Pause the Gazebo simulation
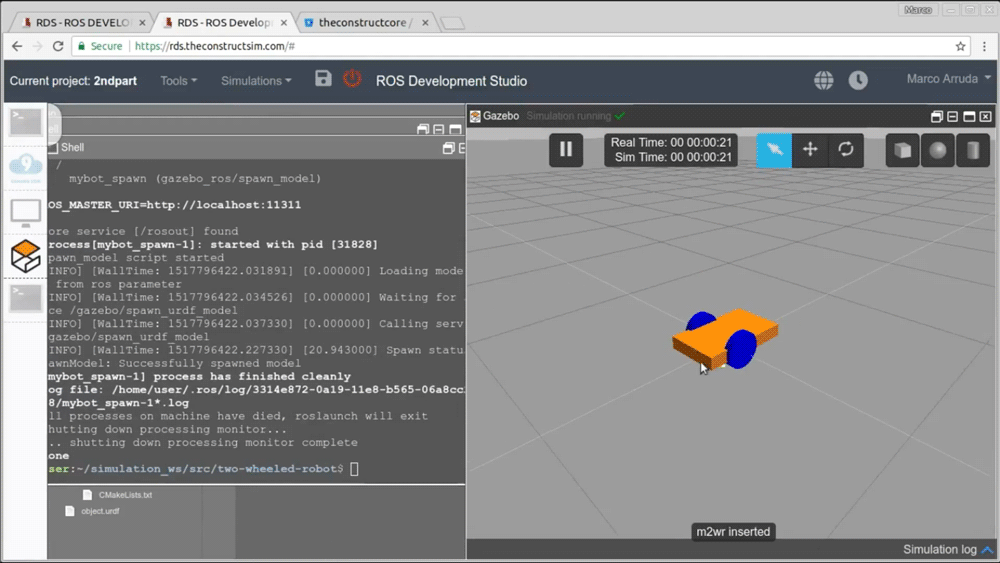The image size is (1000, 563). 566,150
